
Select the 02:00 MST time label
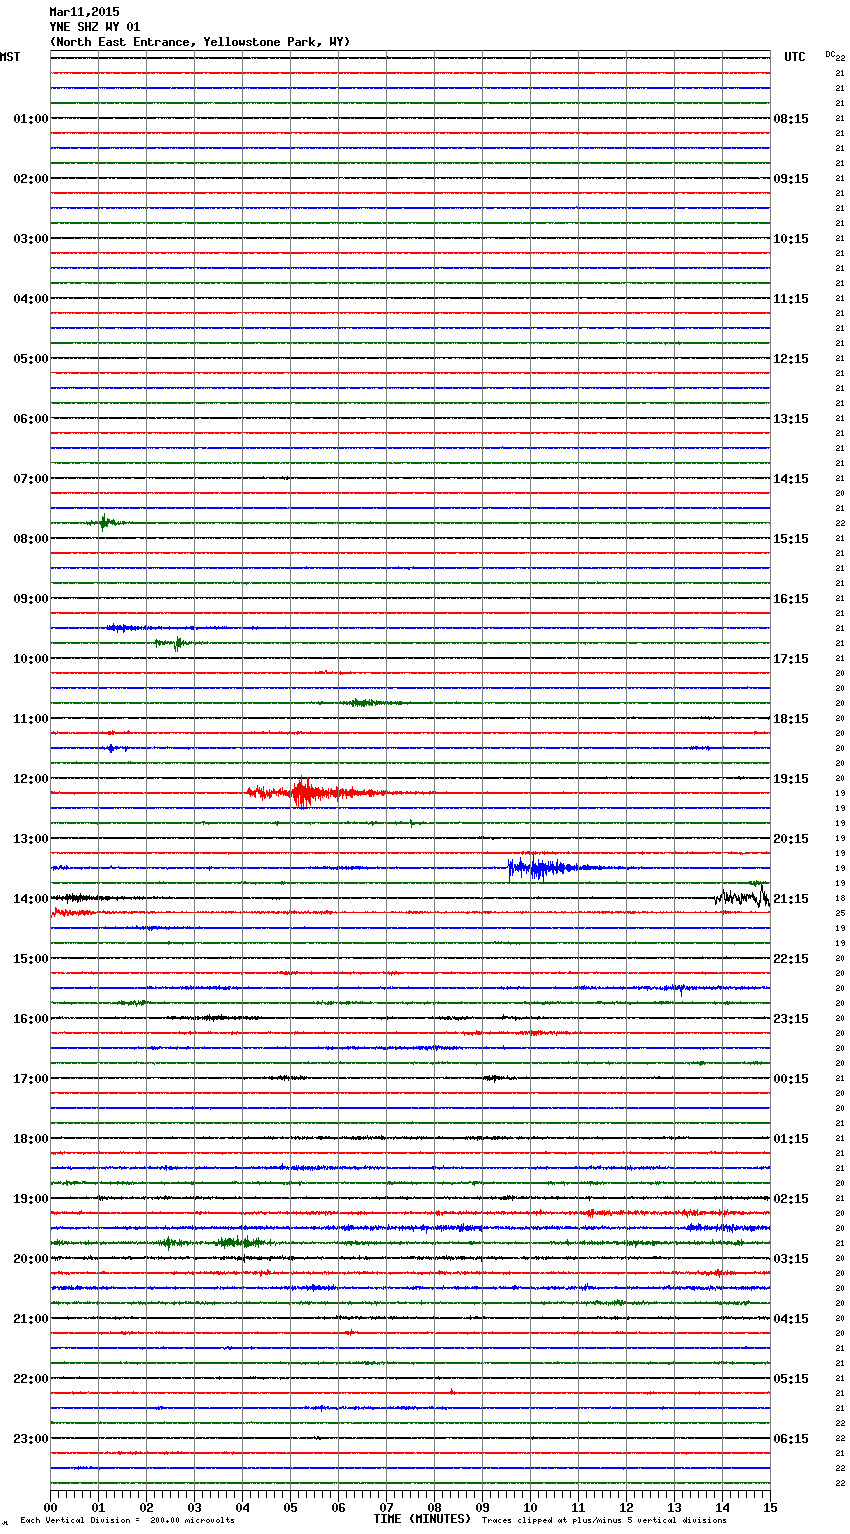coord(30,179)
